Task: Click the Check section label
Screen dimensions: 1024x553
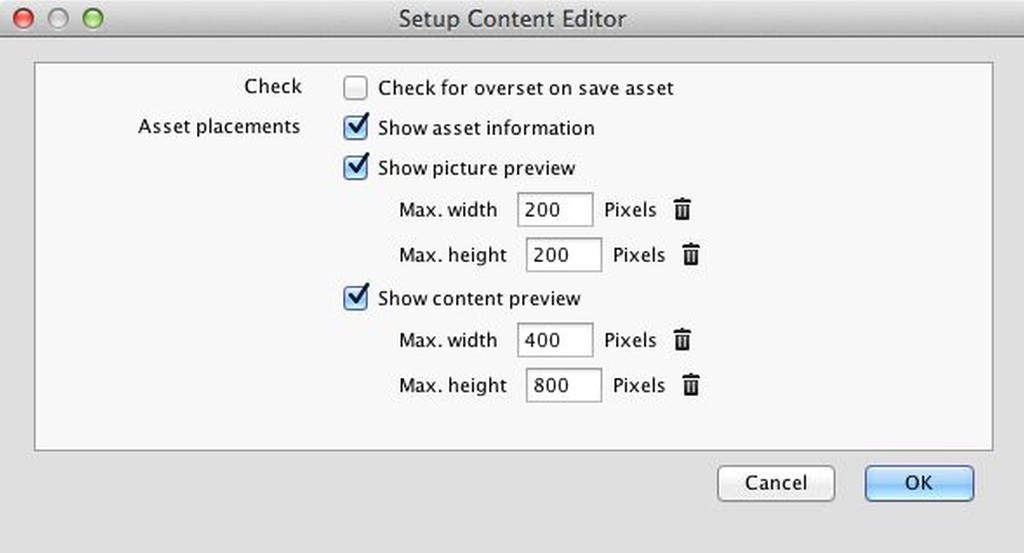Action: pyautogui.click(x=273, y=87)
